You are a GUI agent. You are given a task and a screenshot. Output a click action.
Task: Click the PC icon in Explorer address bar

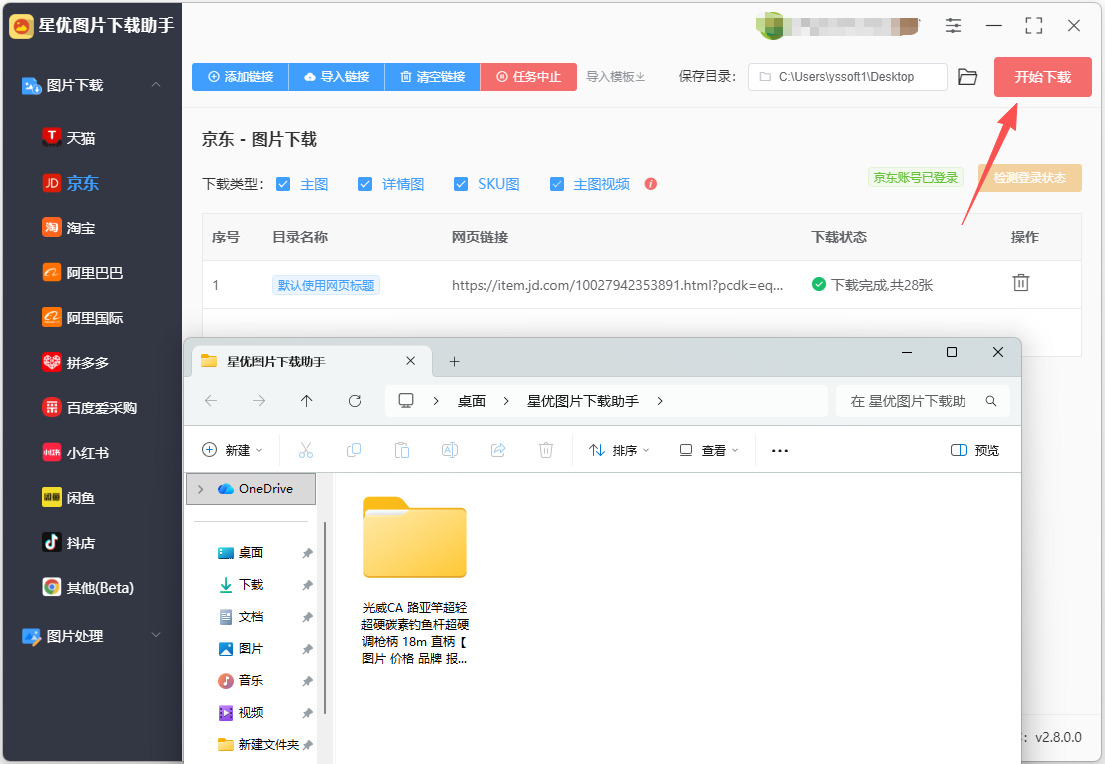coord(406,400)
